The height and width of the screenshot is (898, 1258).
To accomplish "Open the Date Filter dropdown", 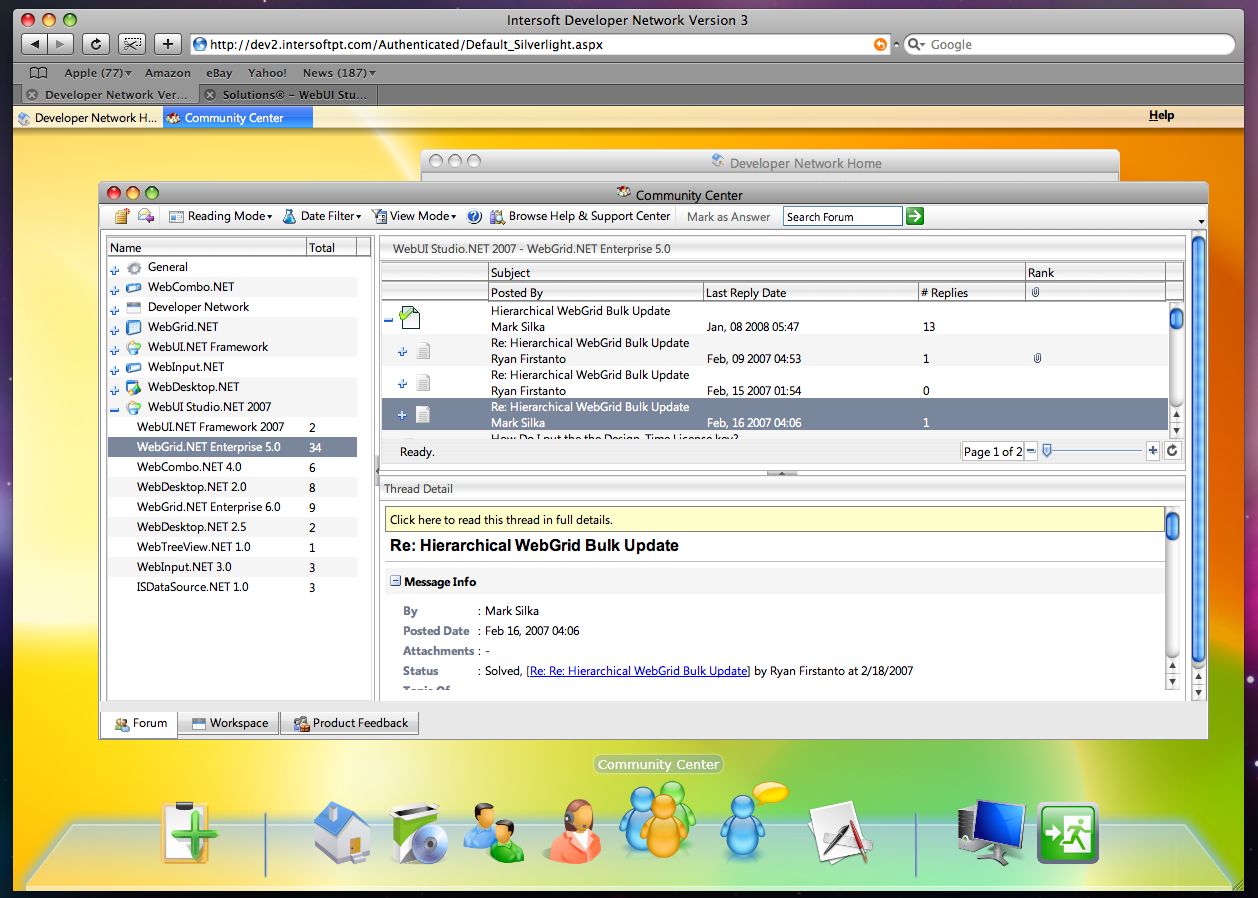I will 322,216.
